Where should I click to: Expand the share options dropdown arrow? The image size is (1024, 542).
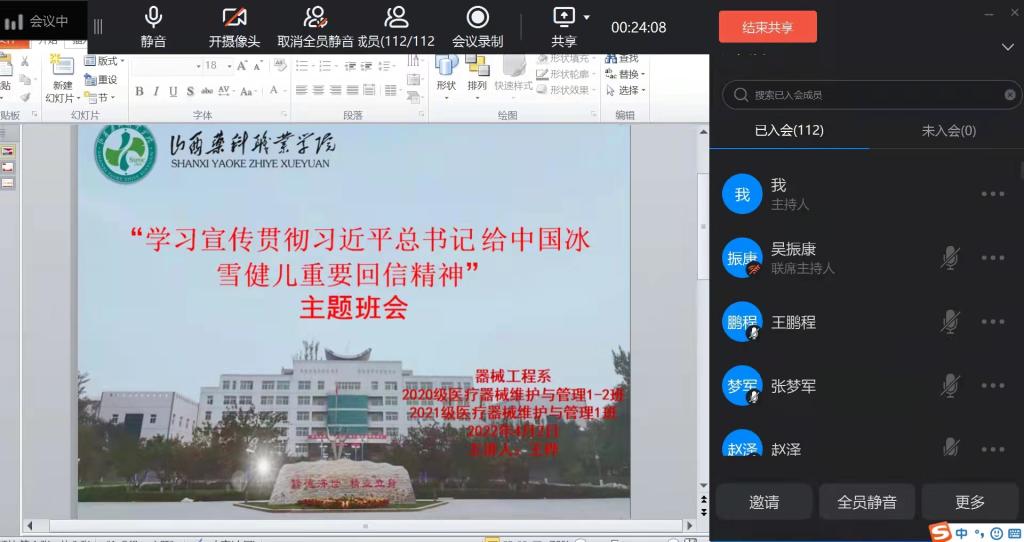click(x=587, y=17)
